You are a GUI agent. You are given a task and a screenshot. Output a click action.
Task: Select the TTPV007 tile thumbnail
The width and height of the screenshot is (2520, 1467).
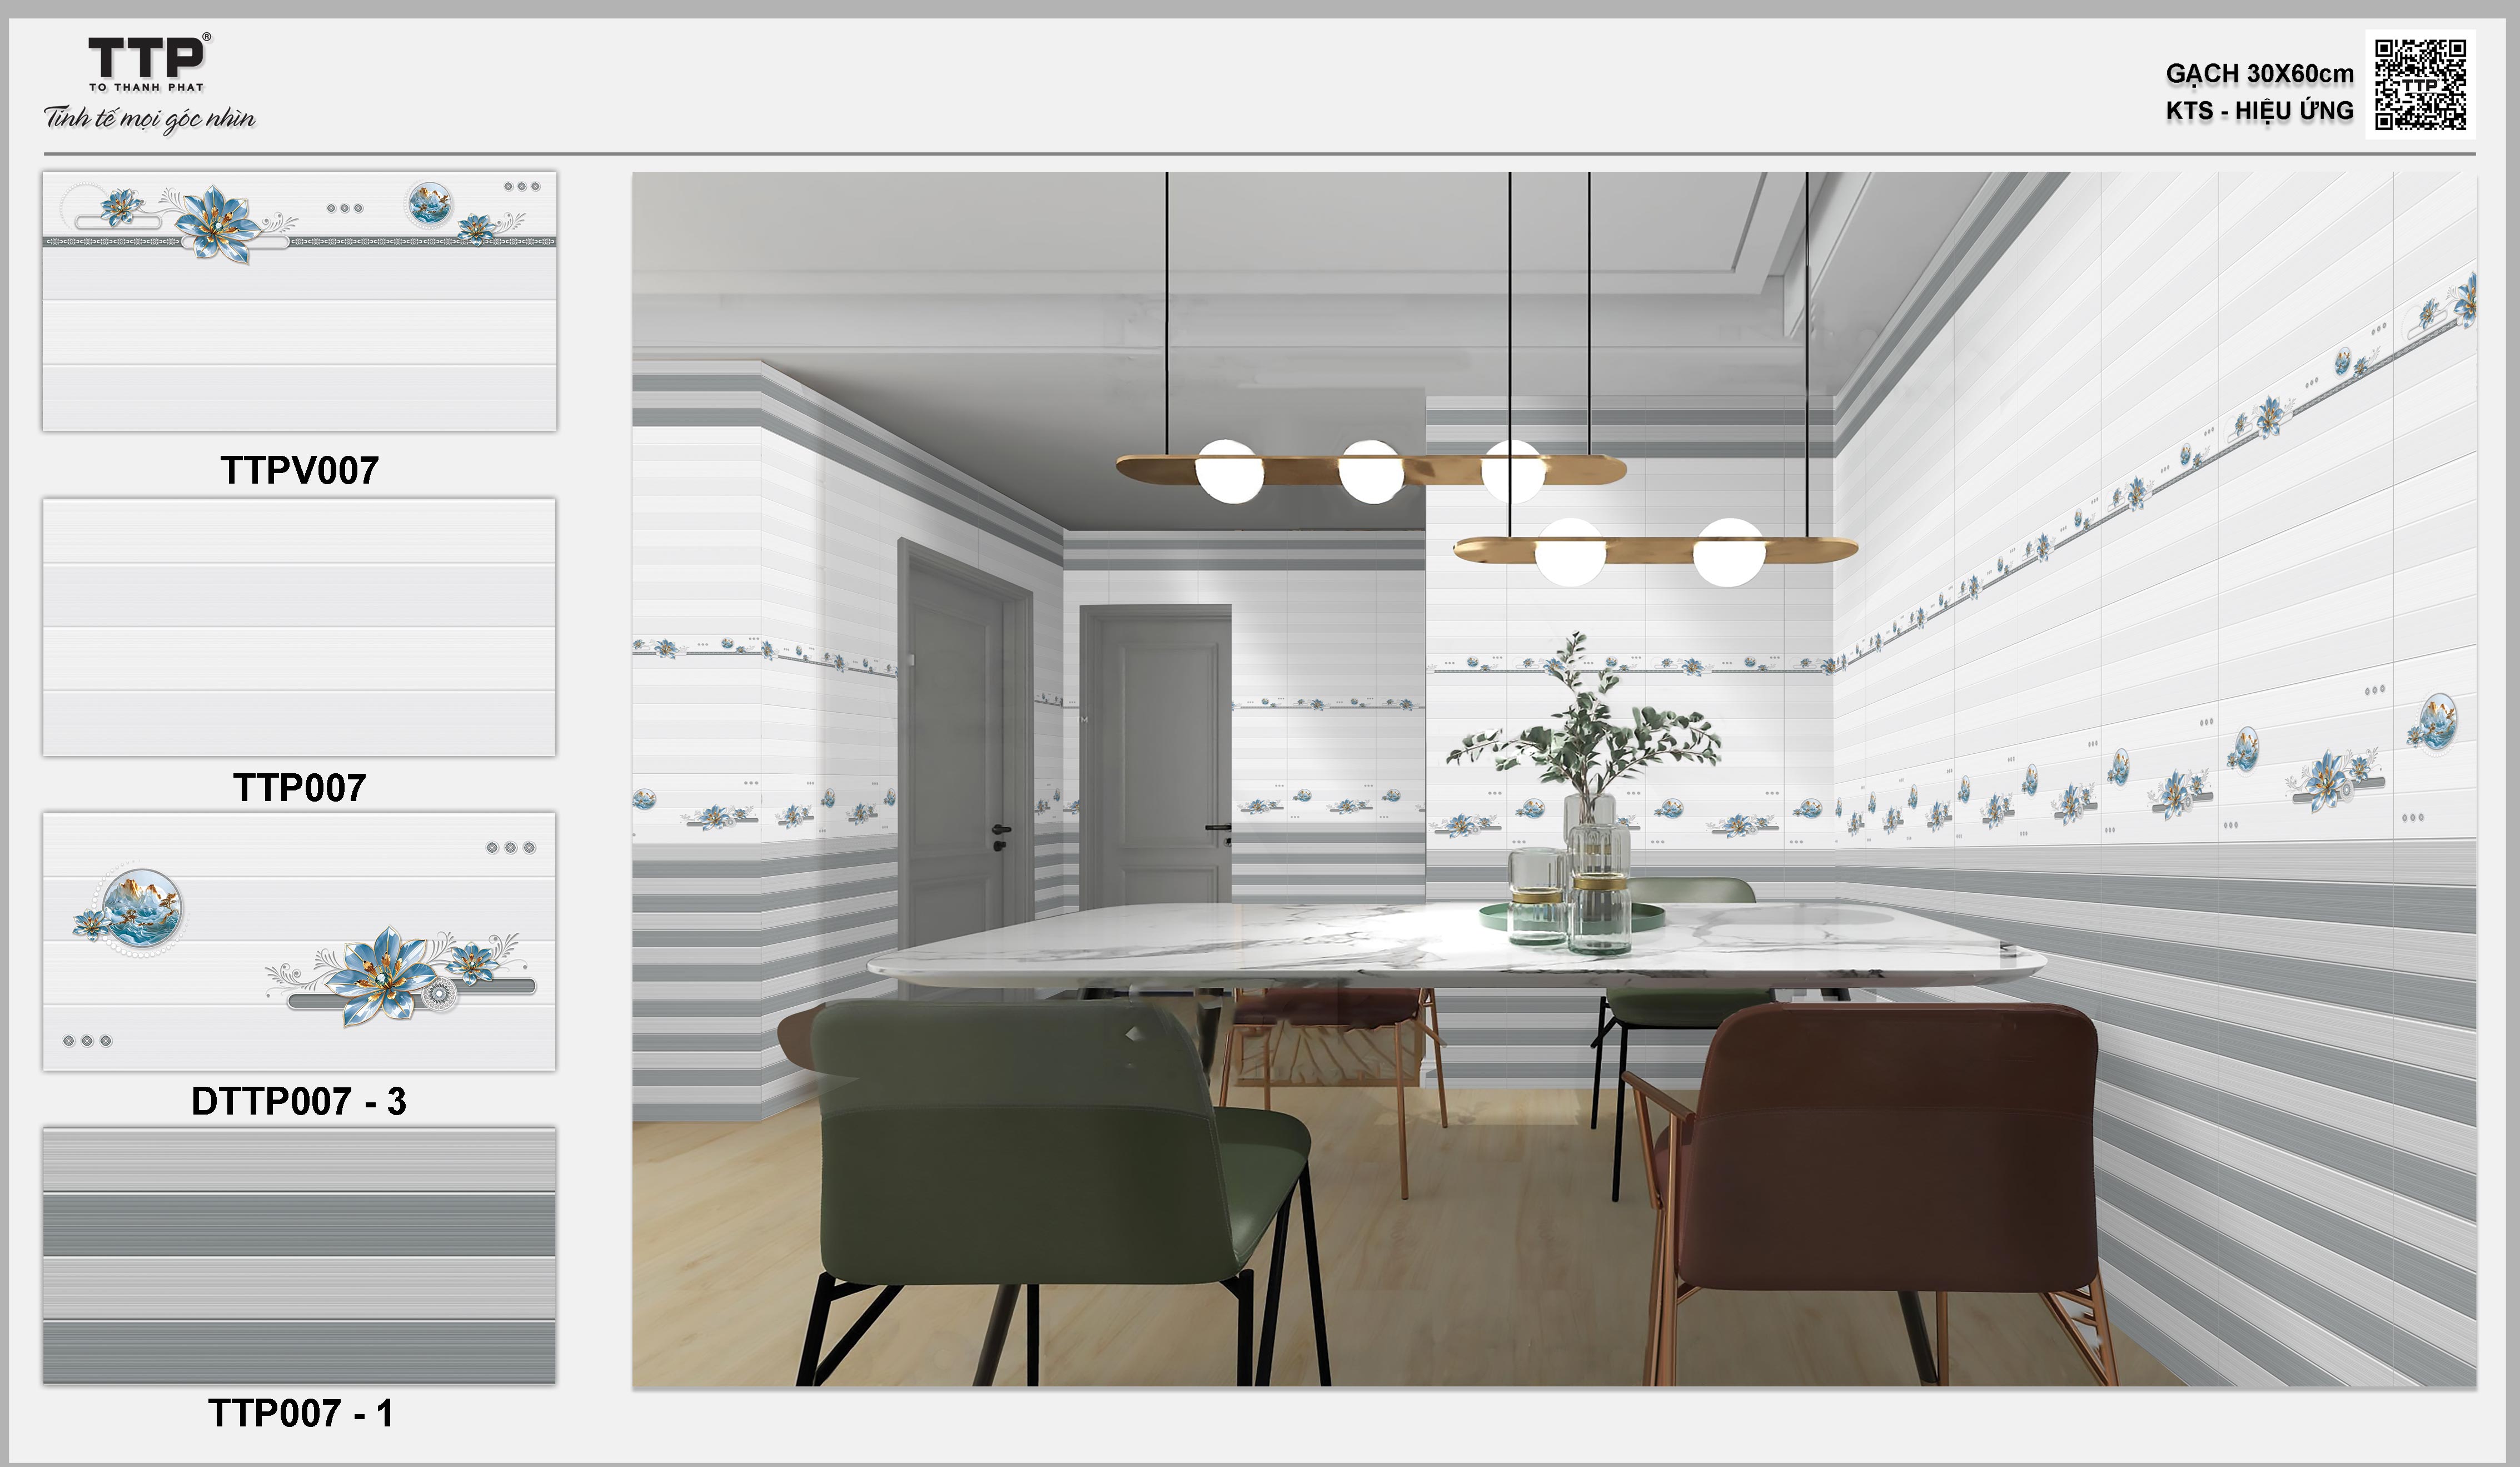click(299, 301)
